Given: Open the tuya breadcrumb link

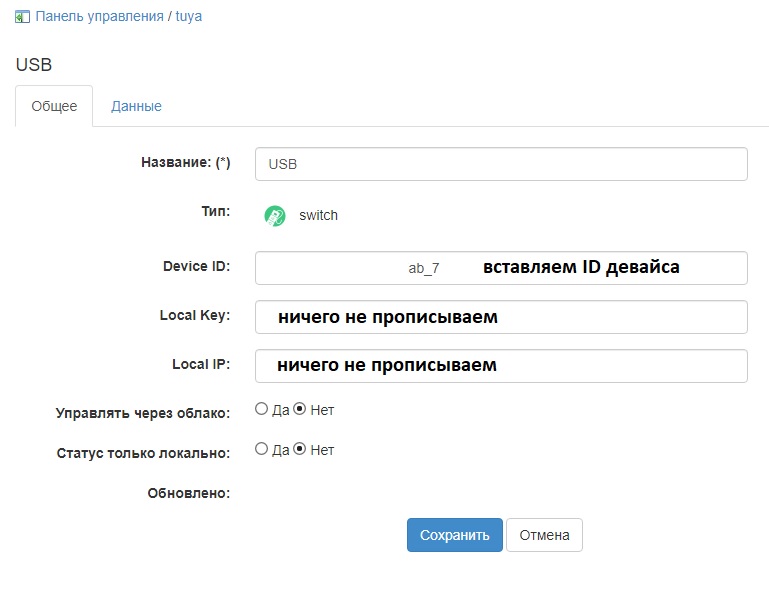Looking at the screenshot, I should [x=189, y=16].
